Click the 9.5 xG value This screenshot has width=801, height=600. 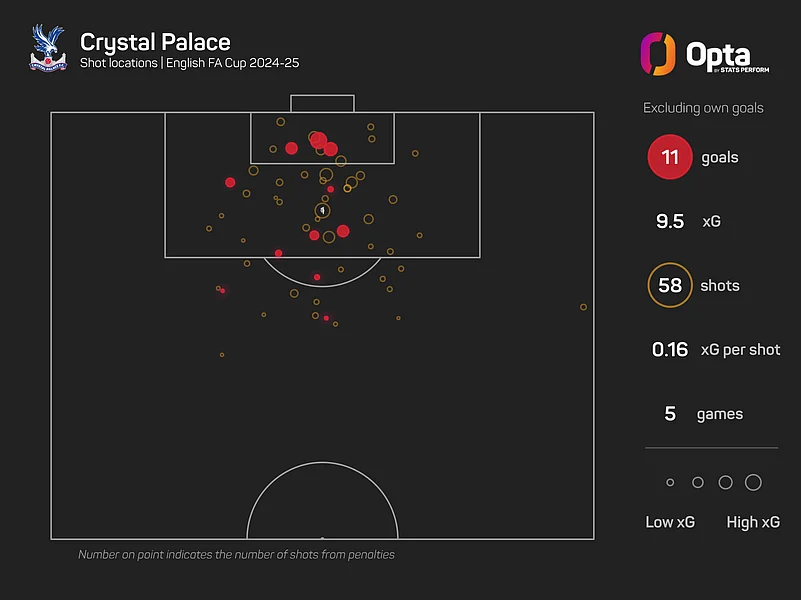pos(669,221)
